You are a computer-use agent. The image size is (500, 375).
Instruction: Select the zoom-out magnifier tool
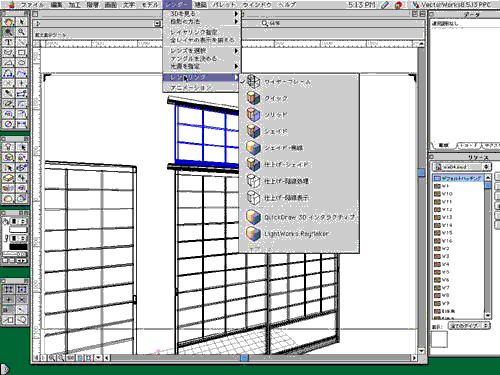[x=21, y=32]
